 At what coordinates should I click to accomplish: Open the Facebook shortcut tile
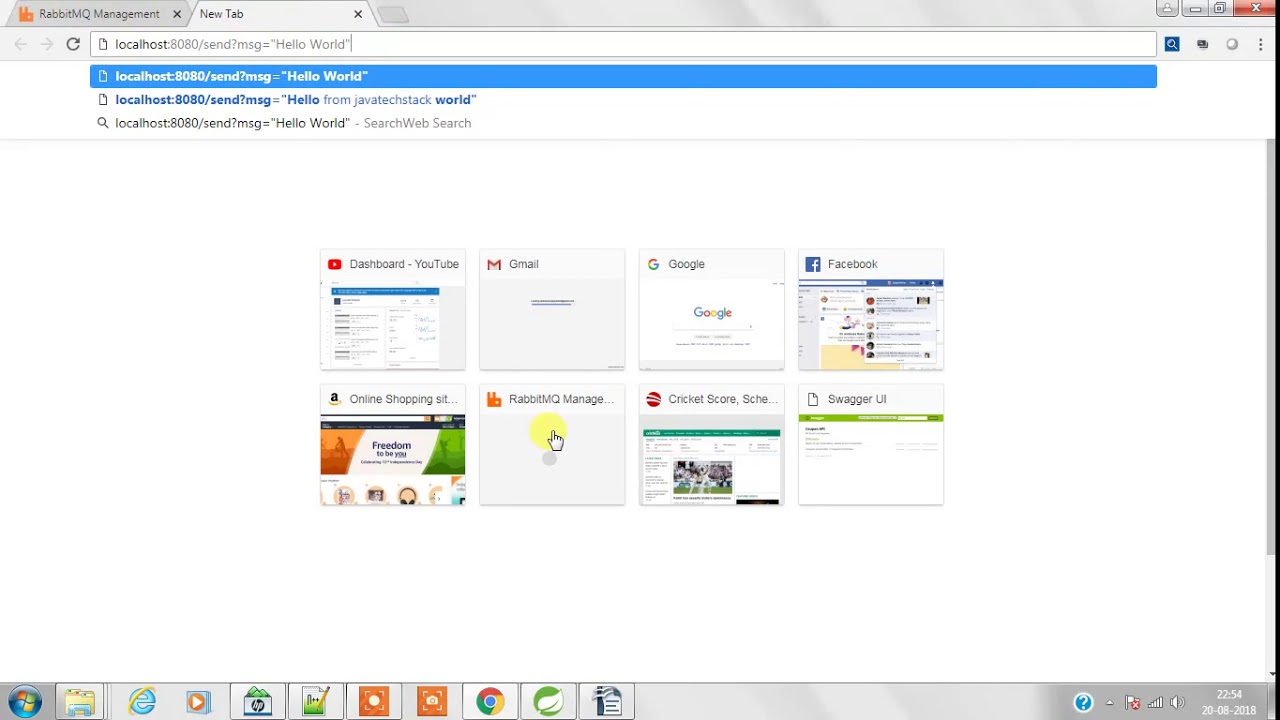pyautogui.click(x=871, y=310)
